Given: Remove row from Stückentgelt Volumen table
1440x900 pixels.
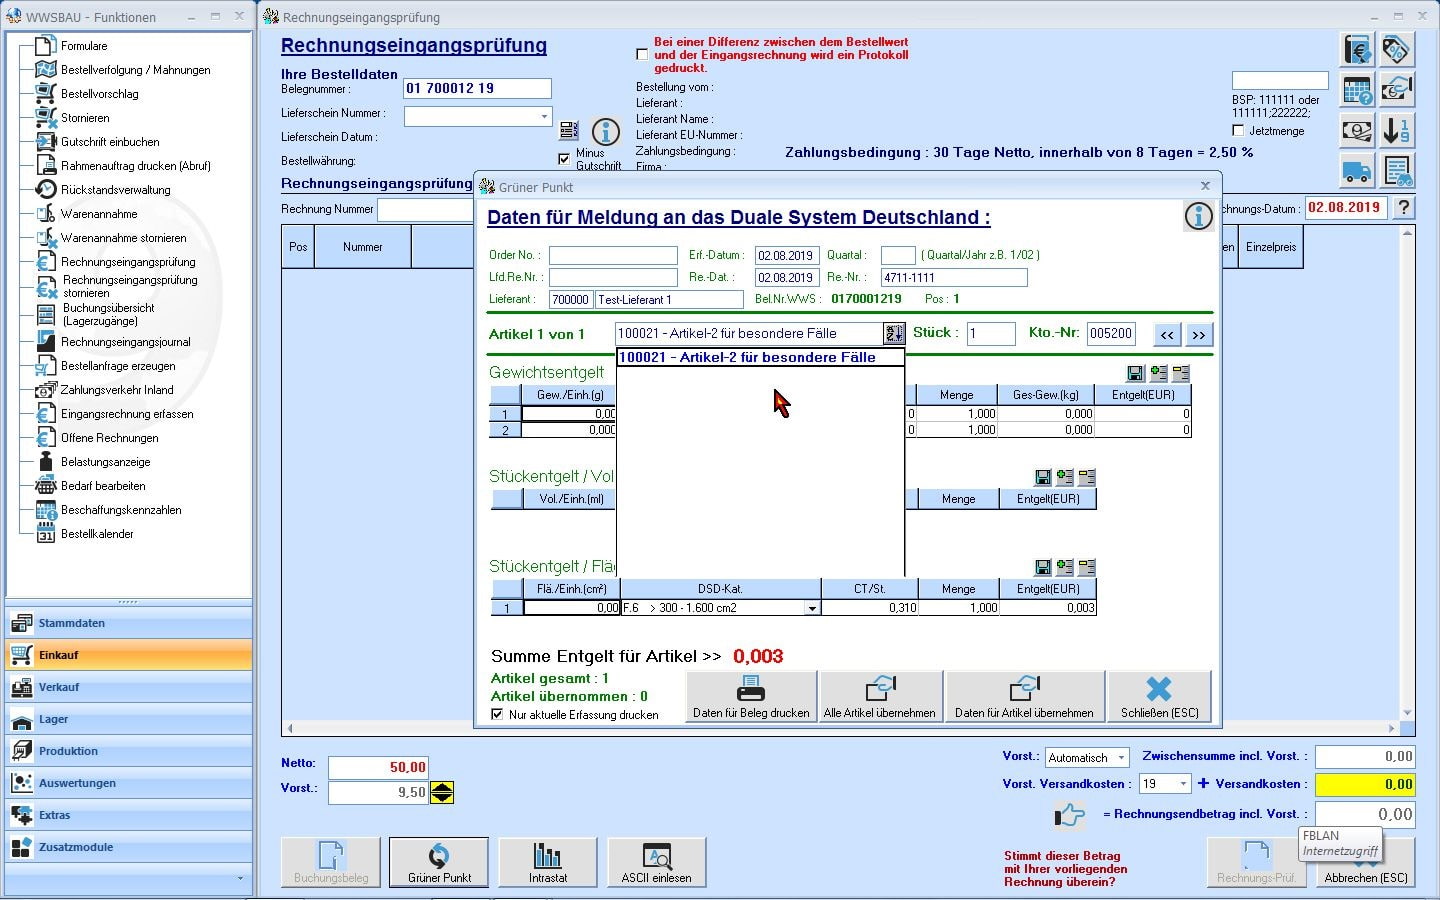Looking at the screenshot, I should pos(1087,477).
